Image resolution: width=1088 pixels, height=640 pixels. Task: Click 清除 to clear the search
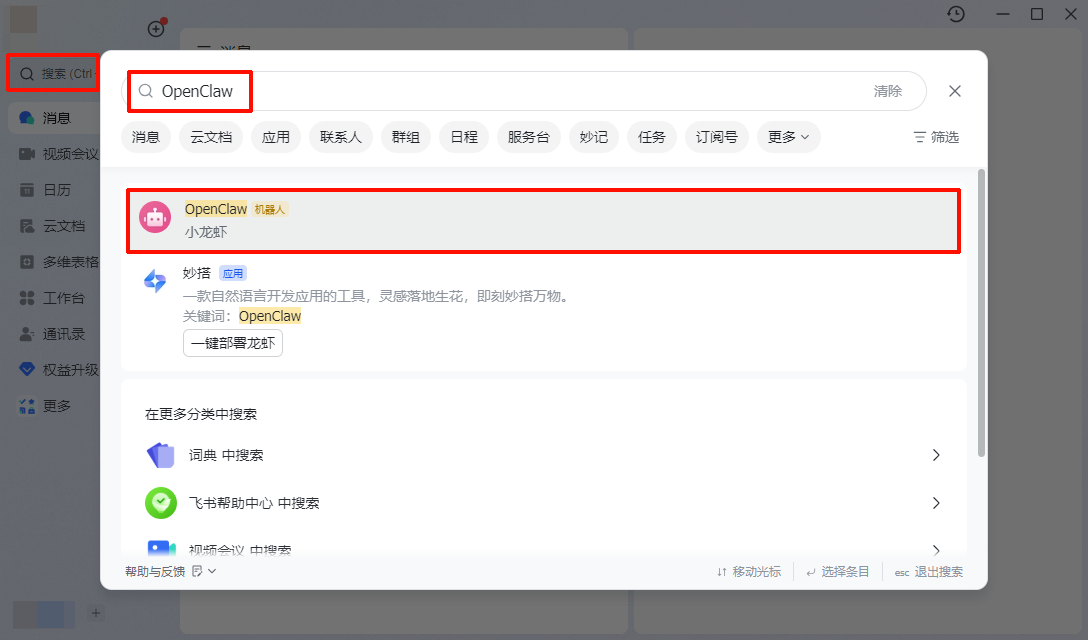click(887, 91)
